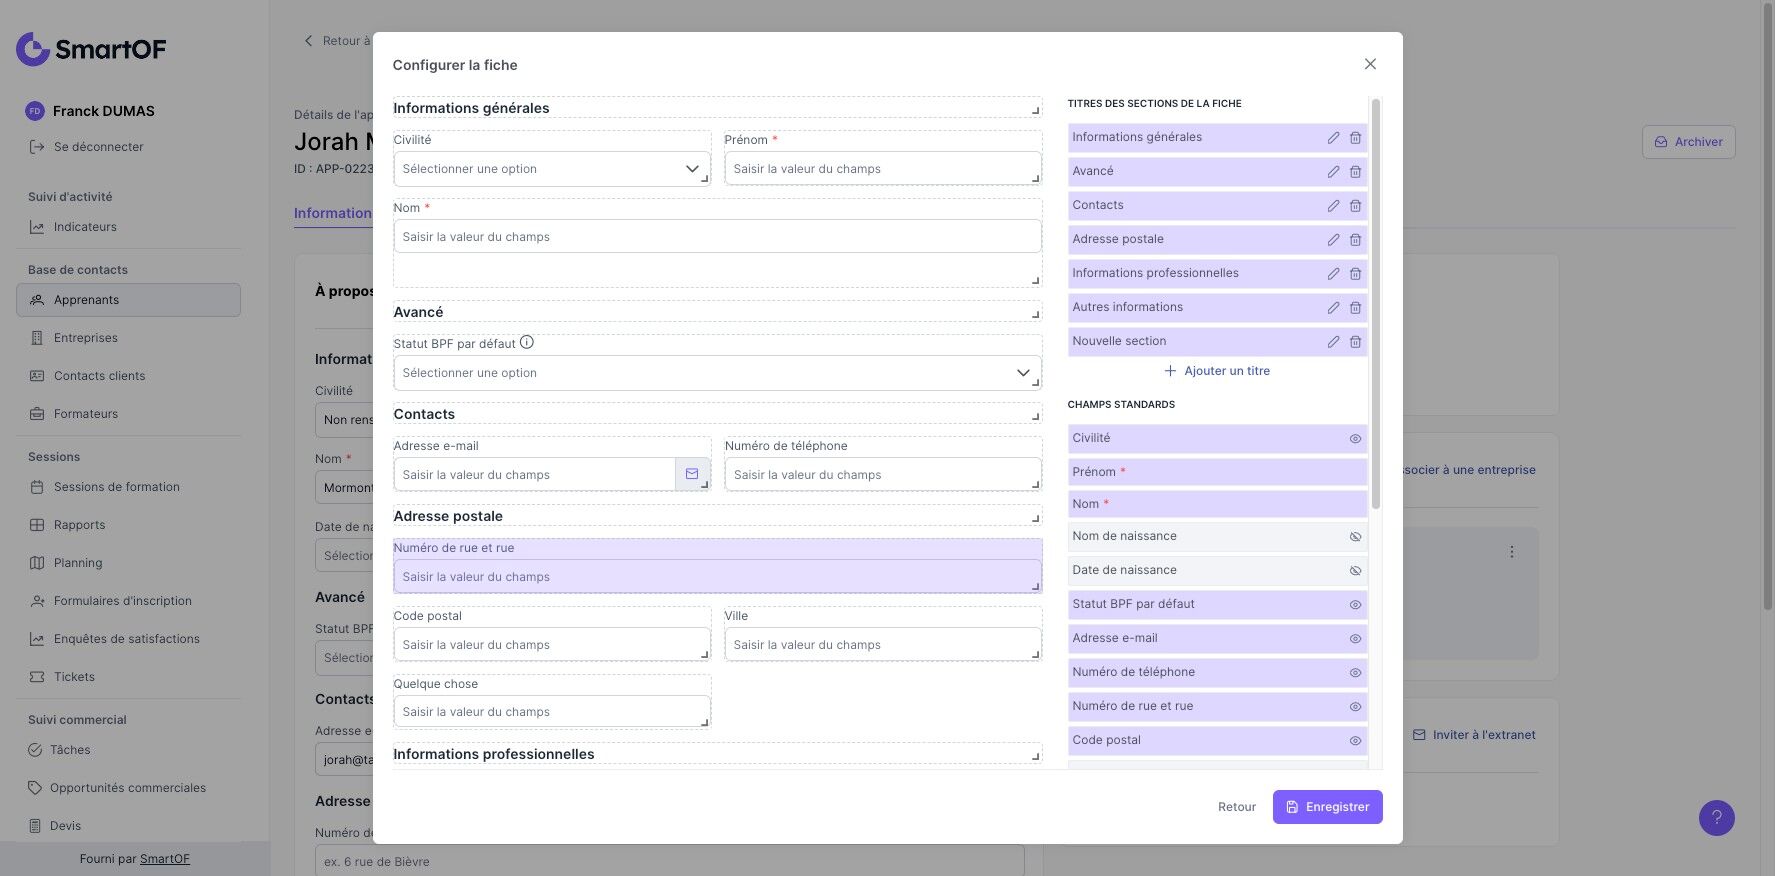The width and height of the screenshot is (1775, 876).
Task: Go to Sessions de formation menu
Action: (x=116, y=487)
